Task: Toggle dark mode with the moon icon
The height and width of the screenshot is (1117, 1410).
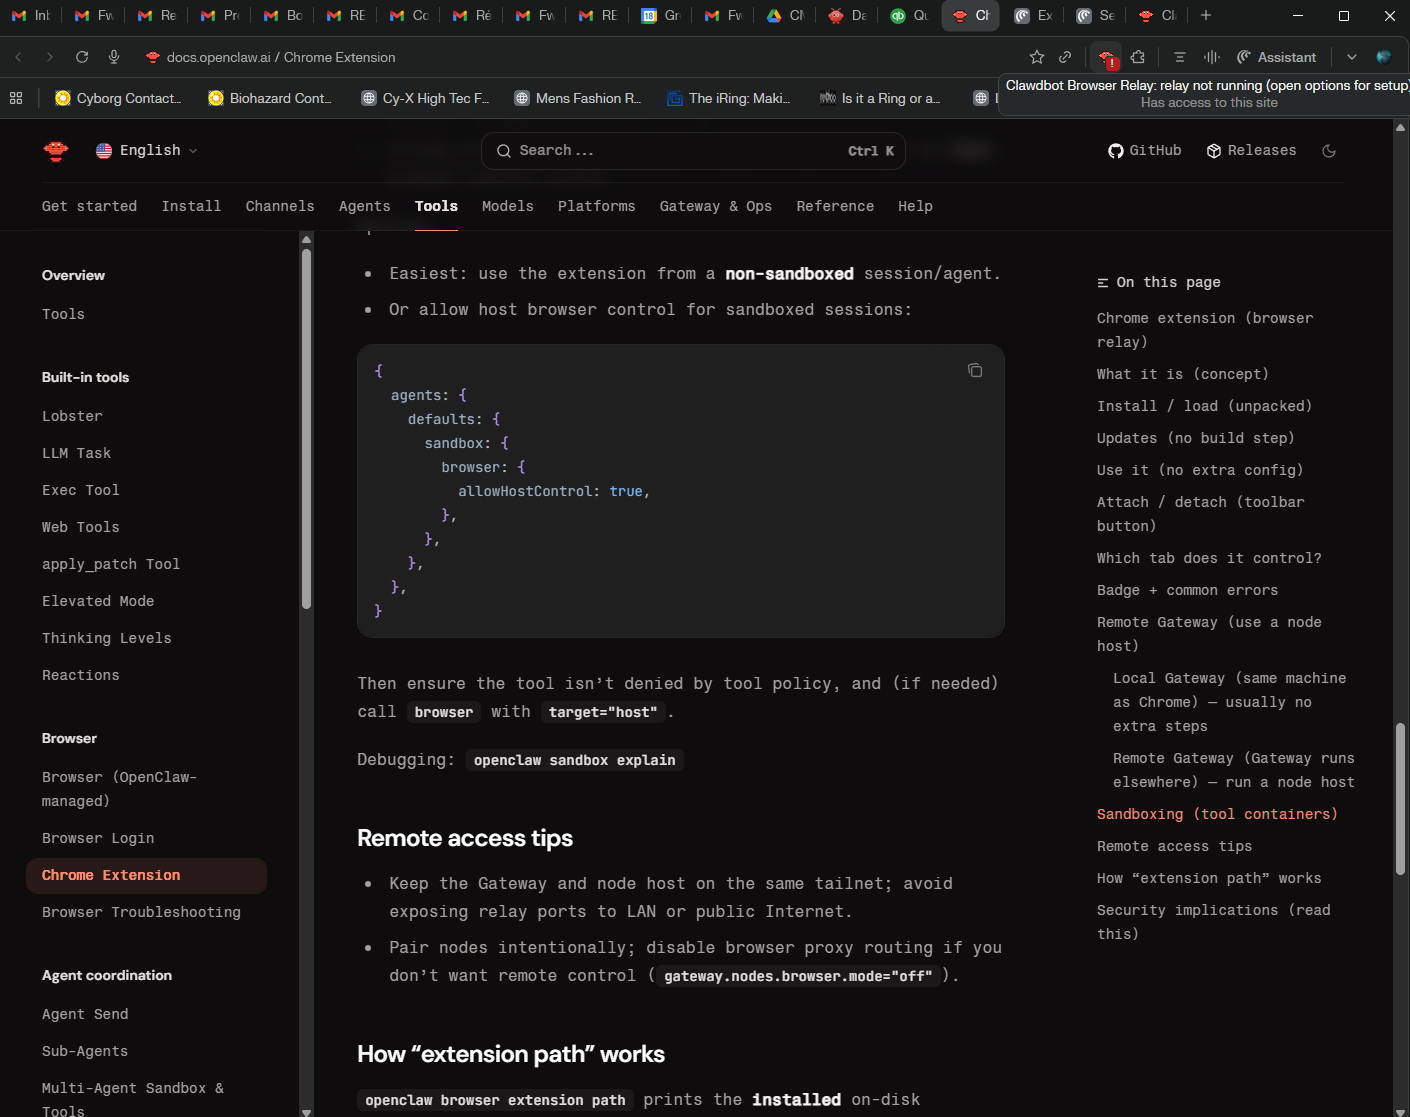Action: click(x=1329, y=151)
